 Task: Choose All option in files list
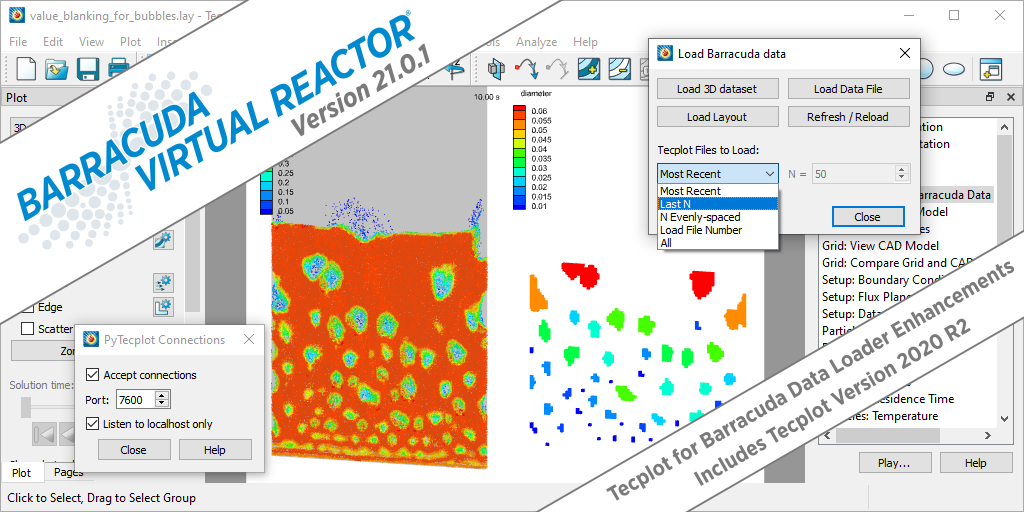[718, 243]
